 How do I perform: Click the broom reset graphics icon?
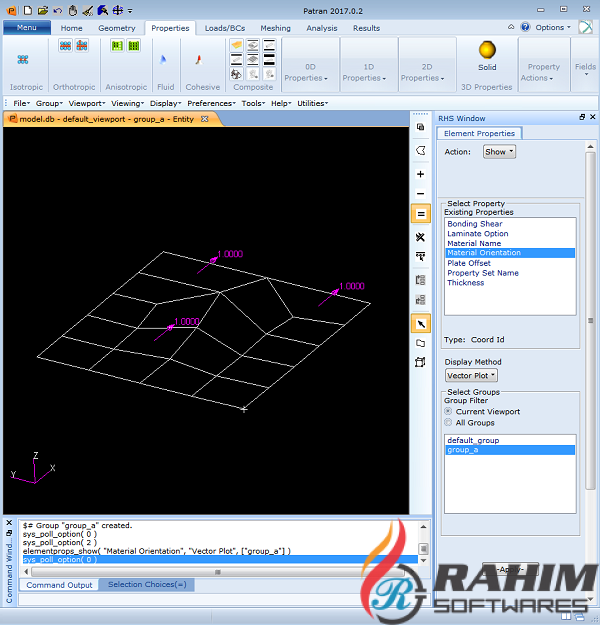pos(88,11)
